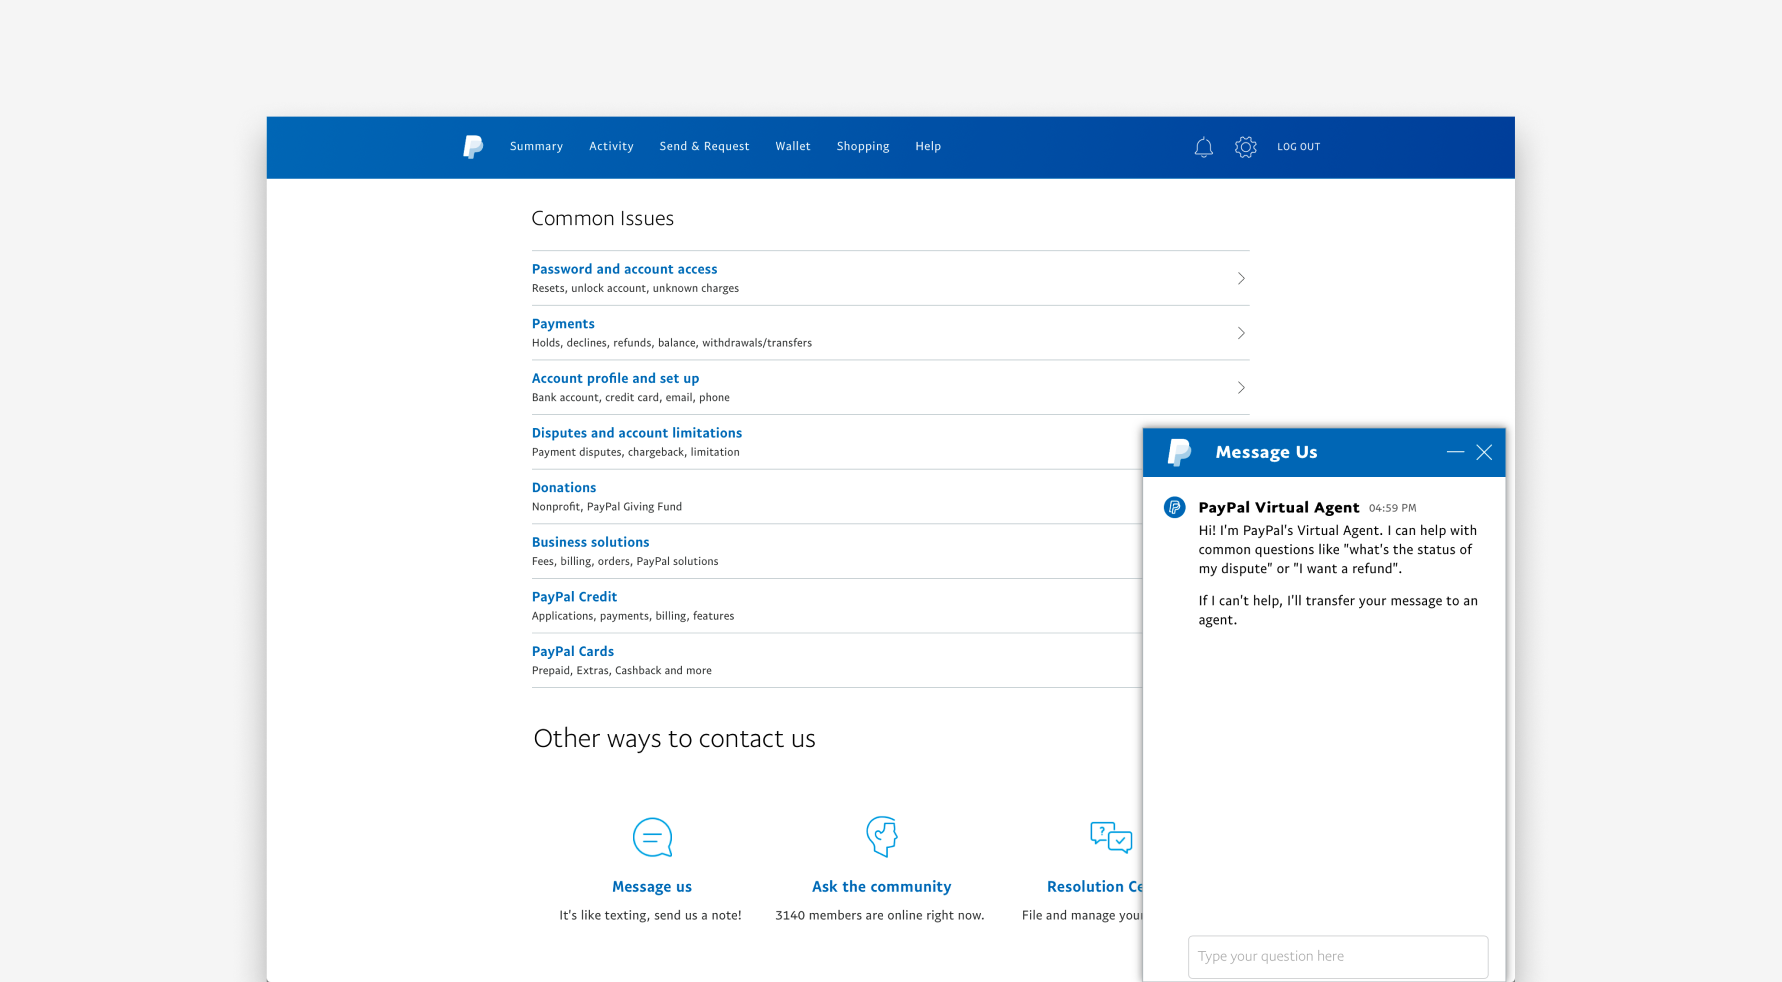Open Password and account access link

point(624,269)
